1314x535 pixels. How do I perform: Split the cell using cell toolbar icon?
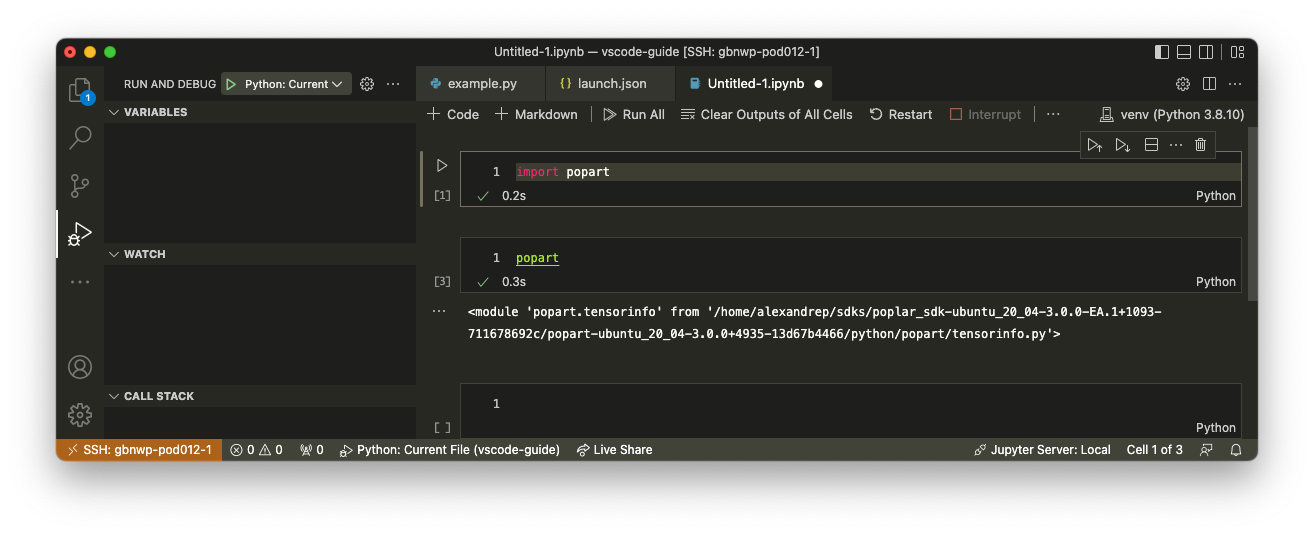1151,145
